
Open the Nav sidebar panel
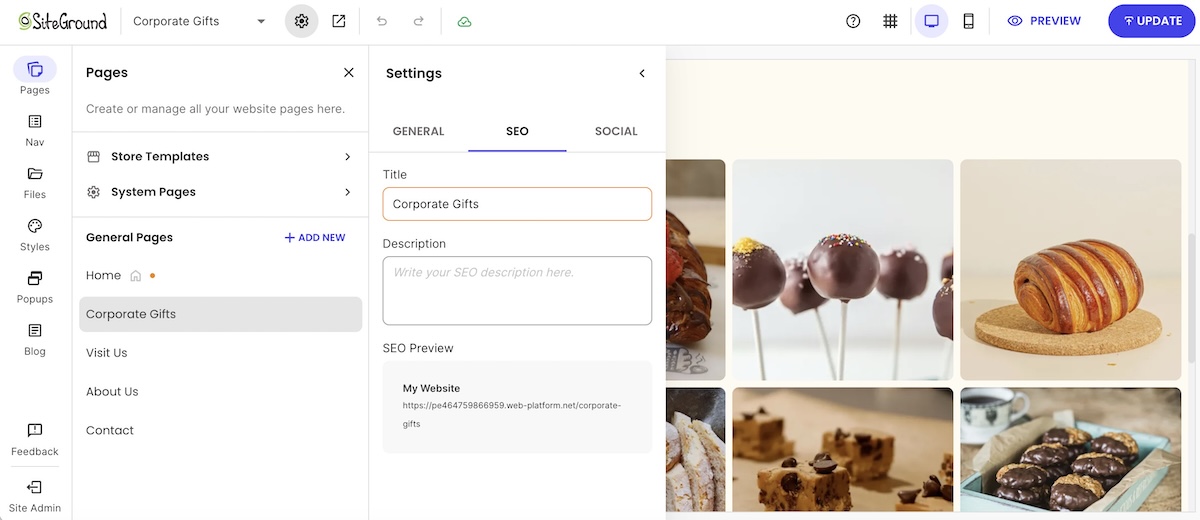point(35,130)
